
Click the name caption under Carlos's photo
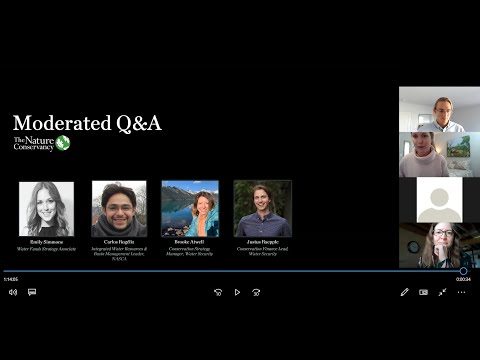tap(119, 242)
